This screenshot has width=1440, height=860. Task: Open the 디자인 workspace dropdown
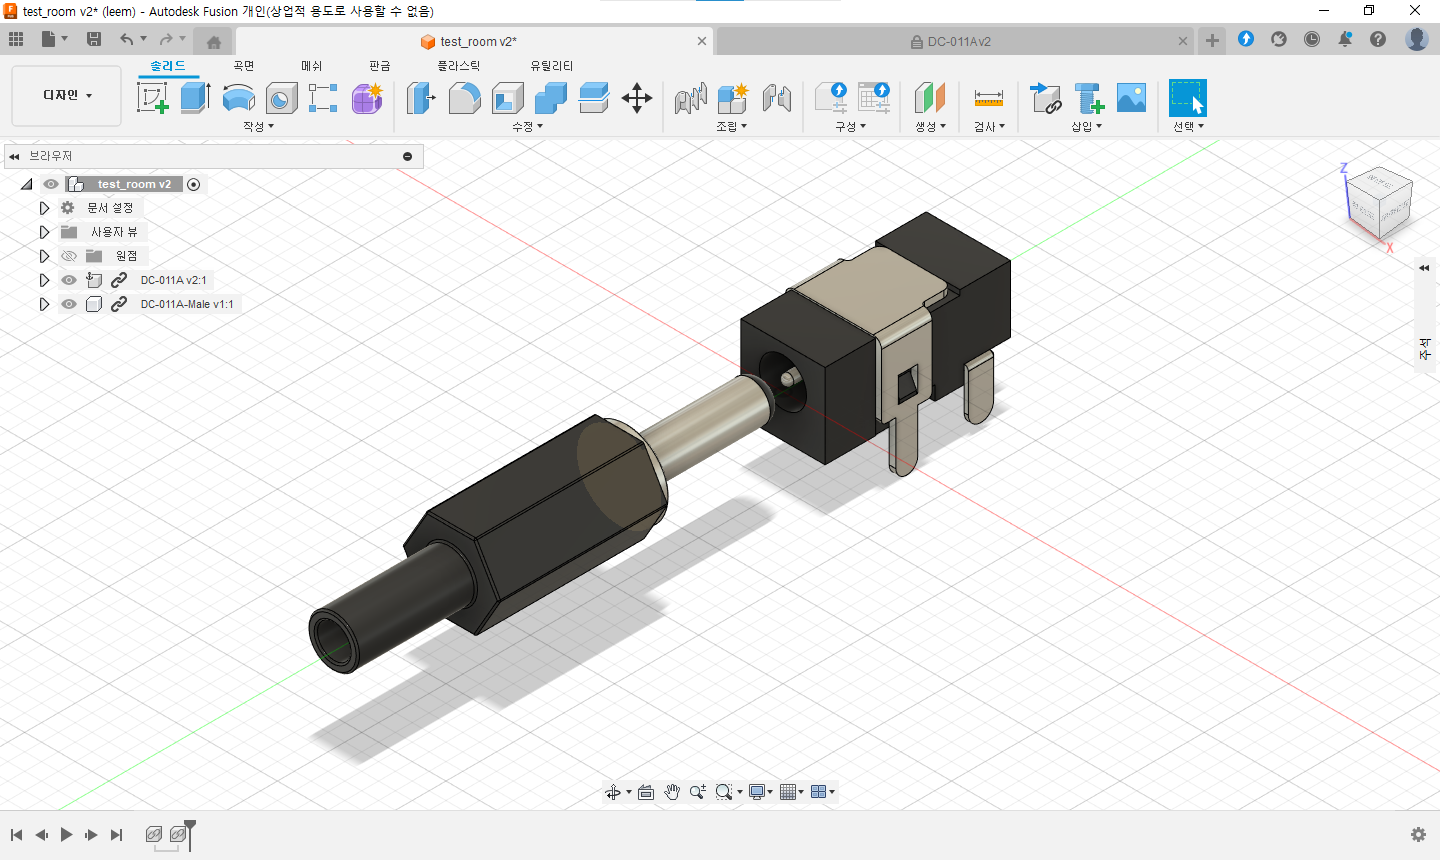[x=67, y=95]
